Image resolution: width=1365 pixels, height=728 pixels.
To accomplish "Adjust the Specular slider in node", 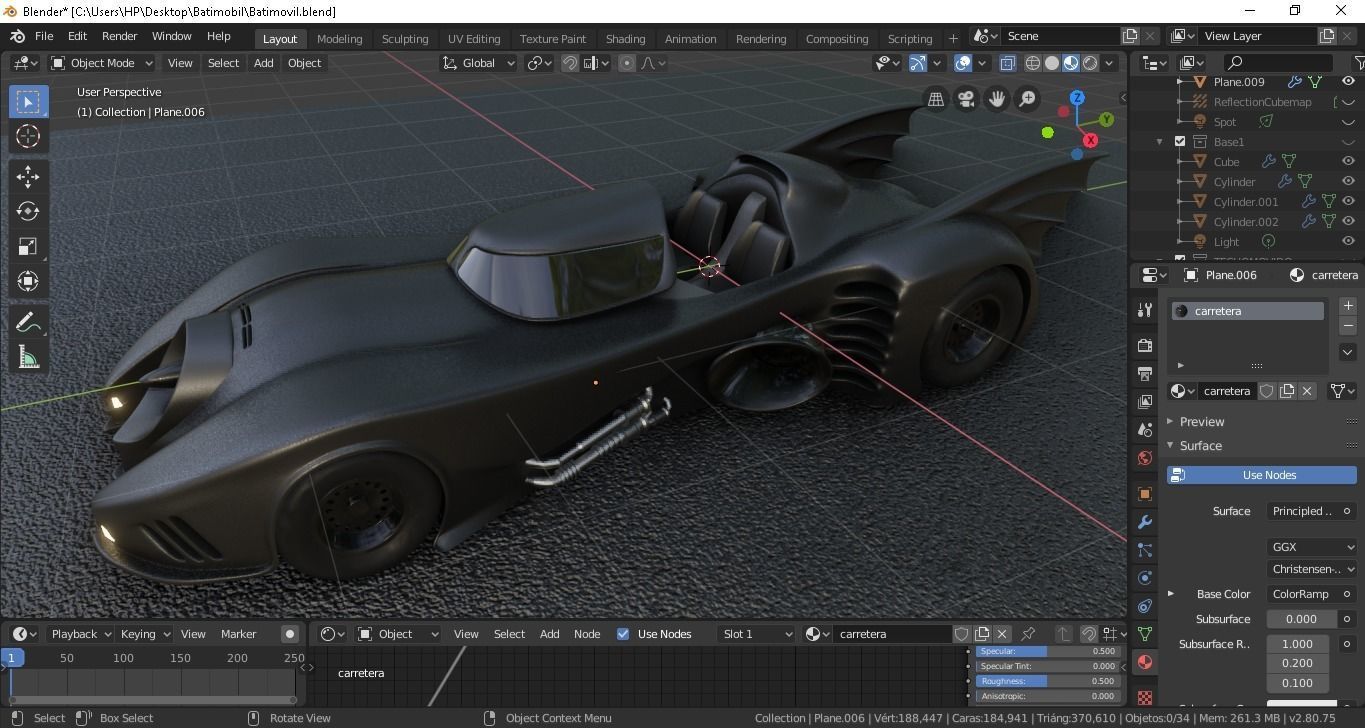I will coord(1047,651).
